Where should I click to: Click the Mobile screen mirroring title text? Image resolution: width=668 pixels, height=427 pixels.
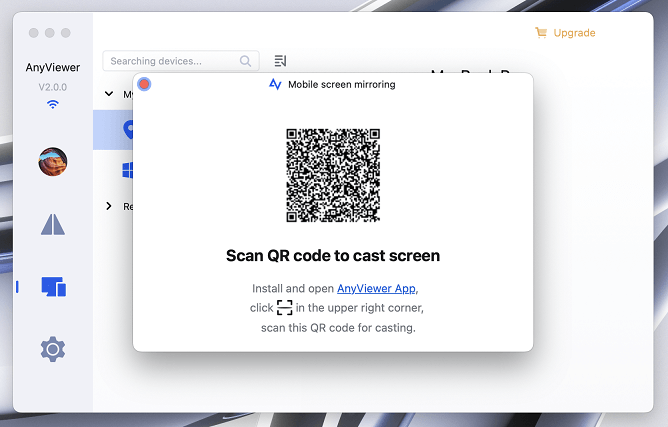point(341,85)
